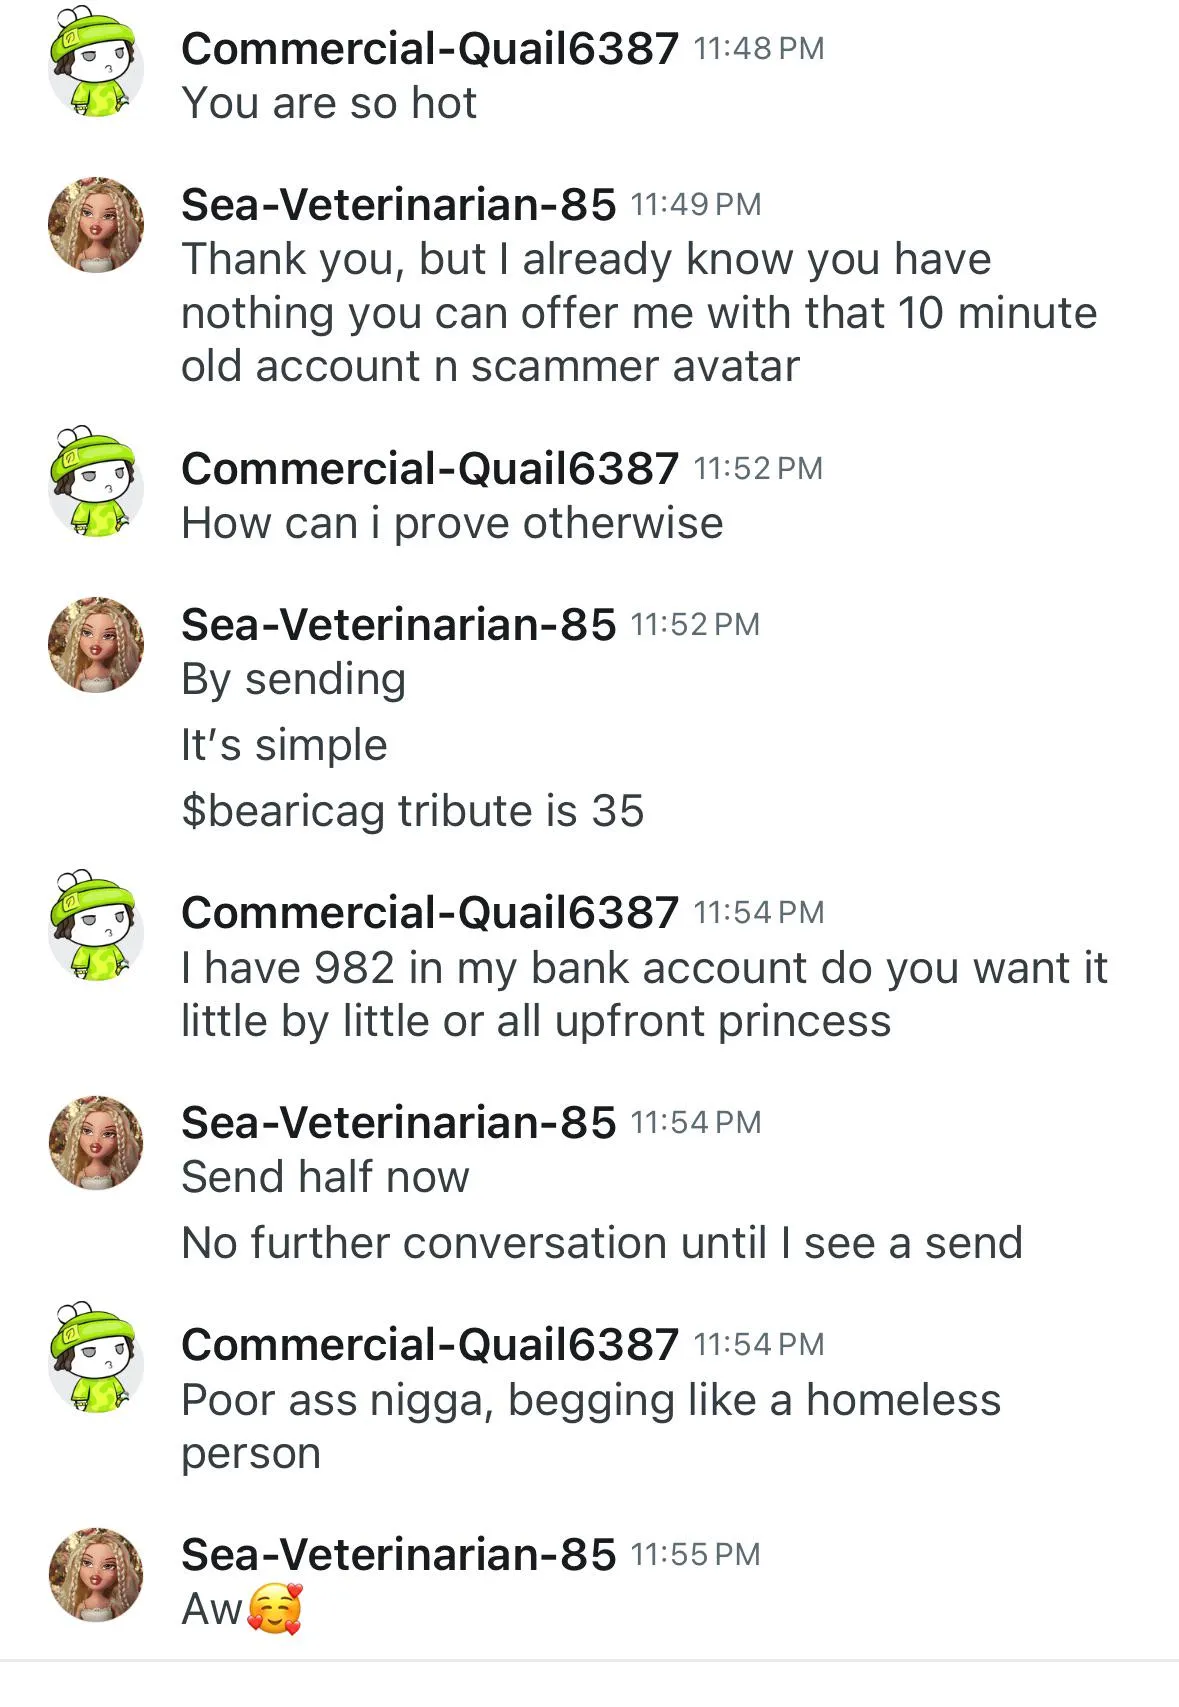The width and height of the screenshot is (1179, 1707).
Task: Open Commercial-Quail6387 username above "You are so hot"
Action: tap(430, 48)
